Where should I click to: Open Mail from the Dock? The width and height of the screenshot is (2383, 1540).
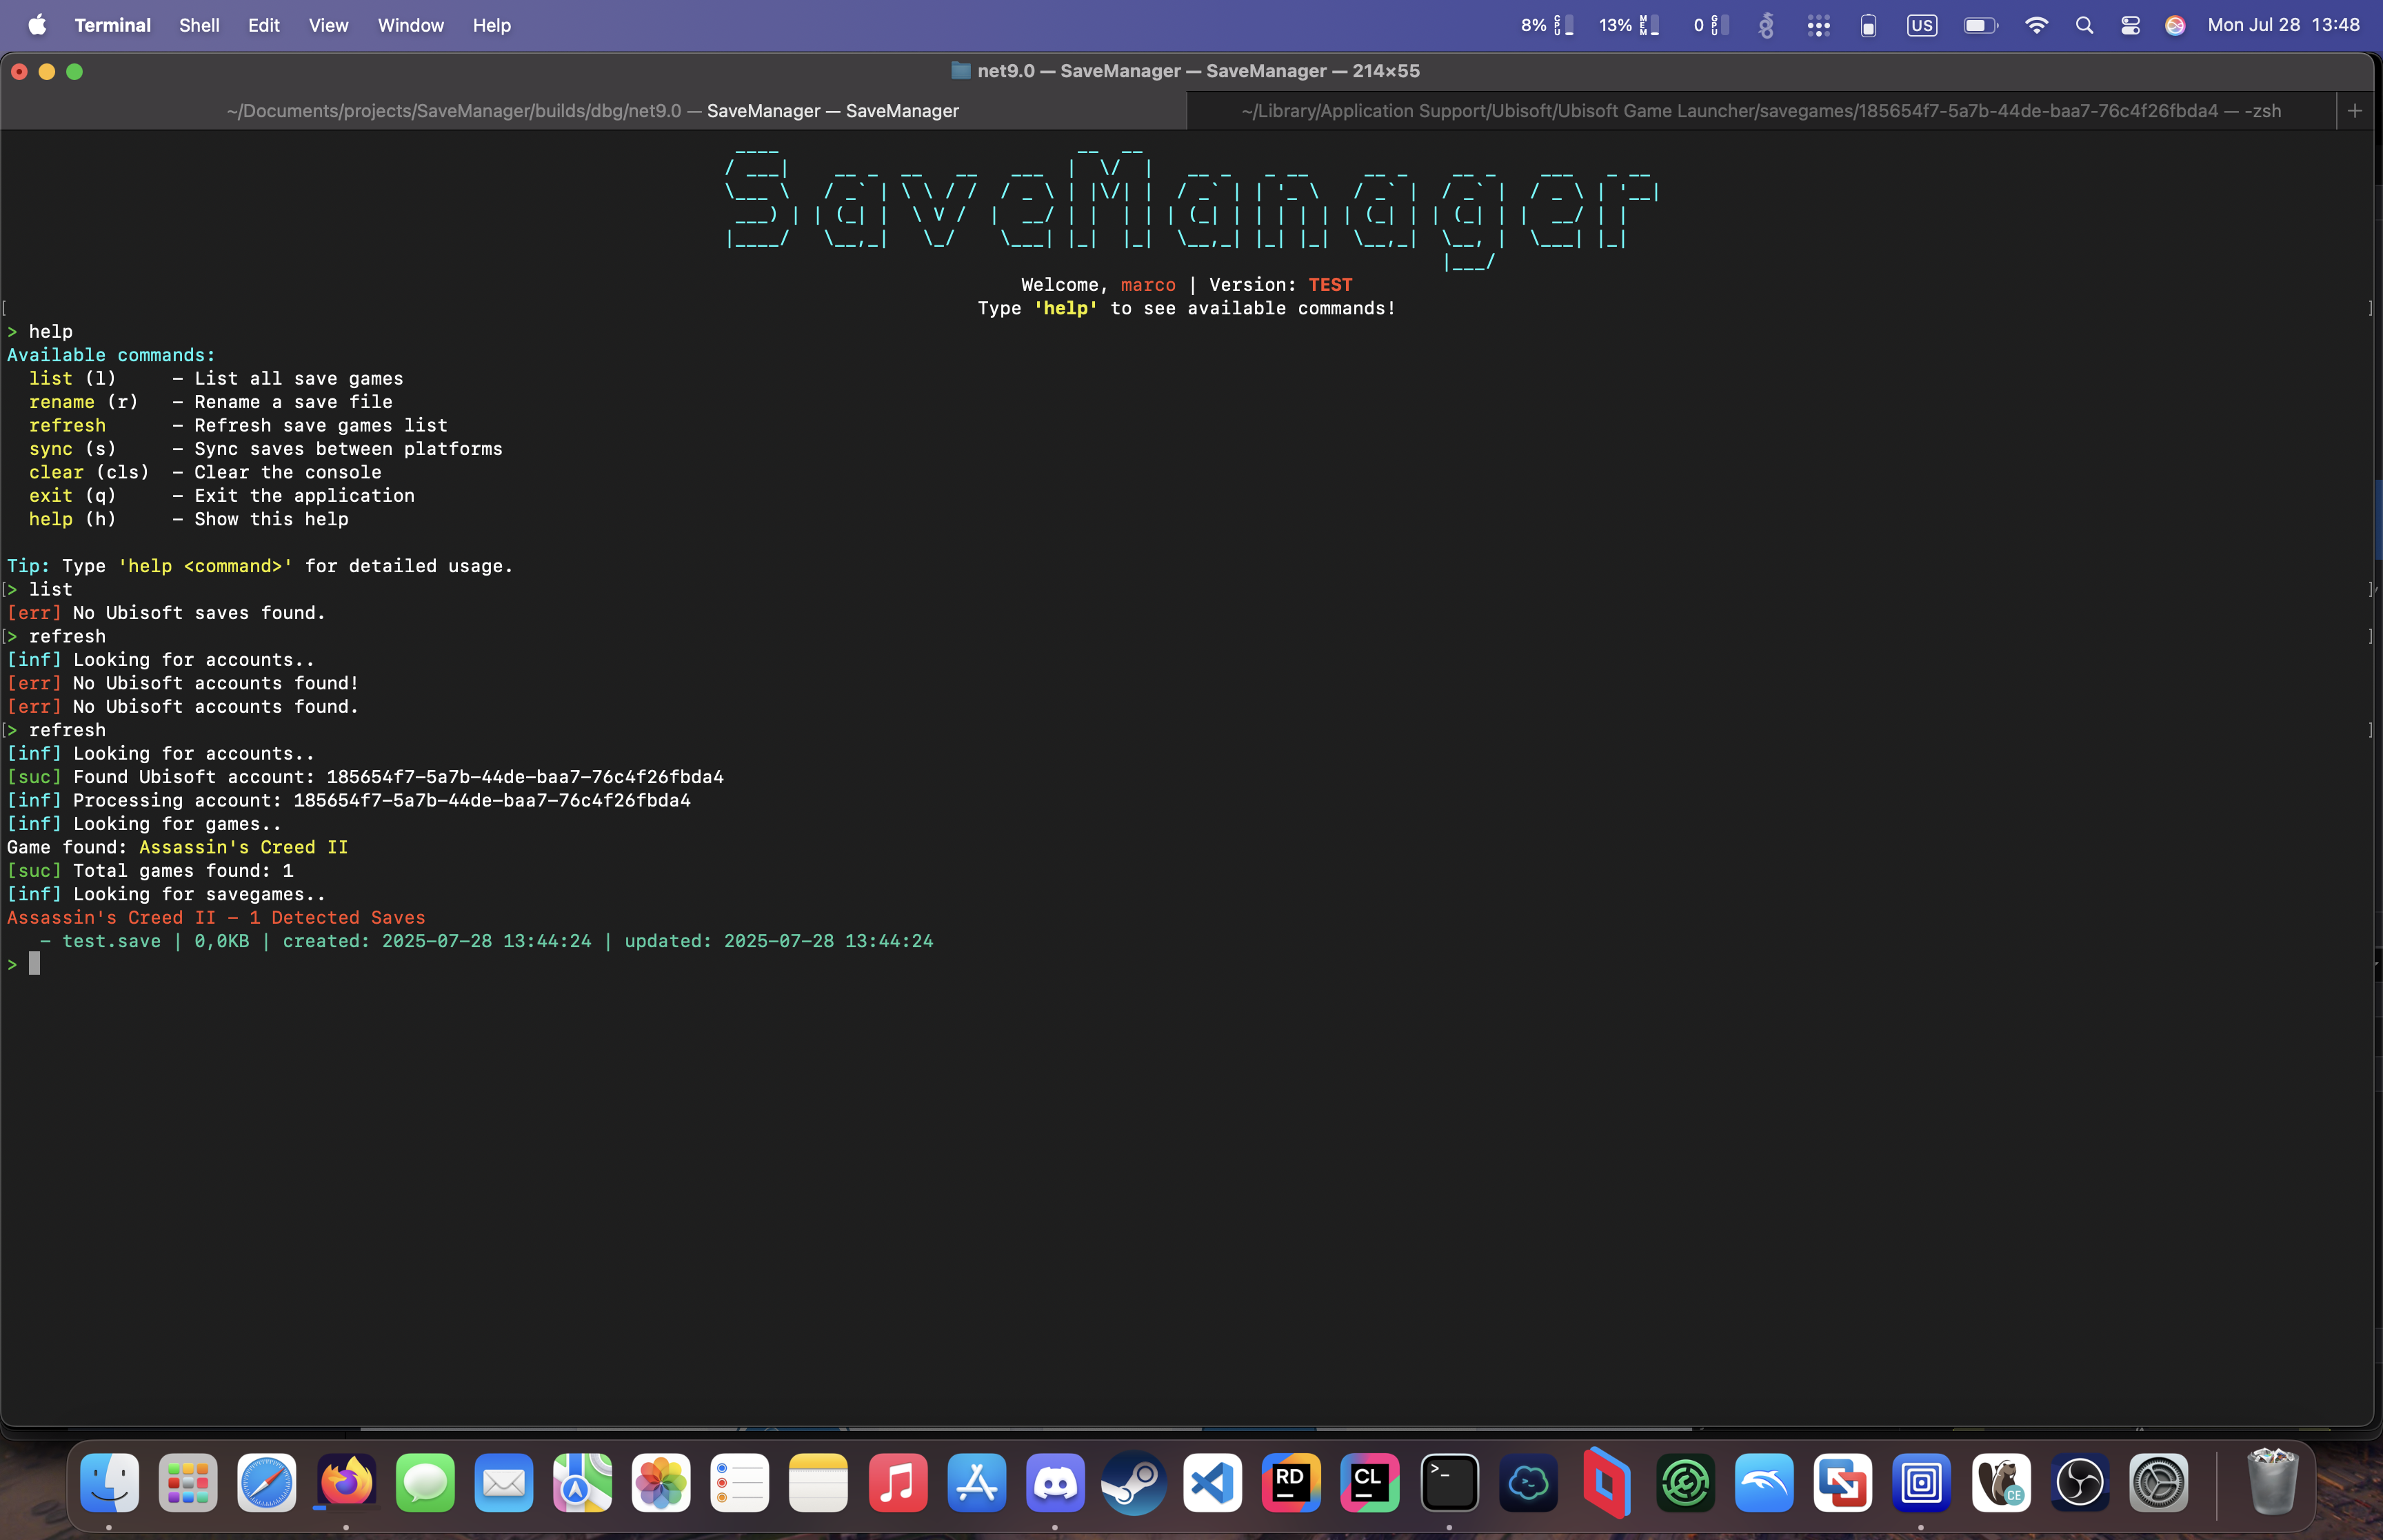tap(504, 1482)
